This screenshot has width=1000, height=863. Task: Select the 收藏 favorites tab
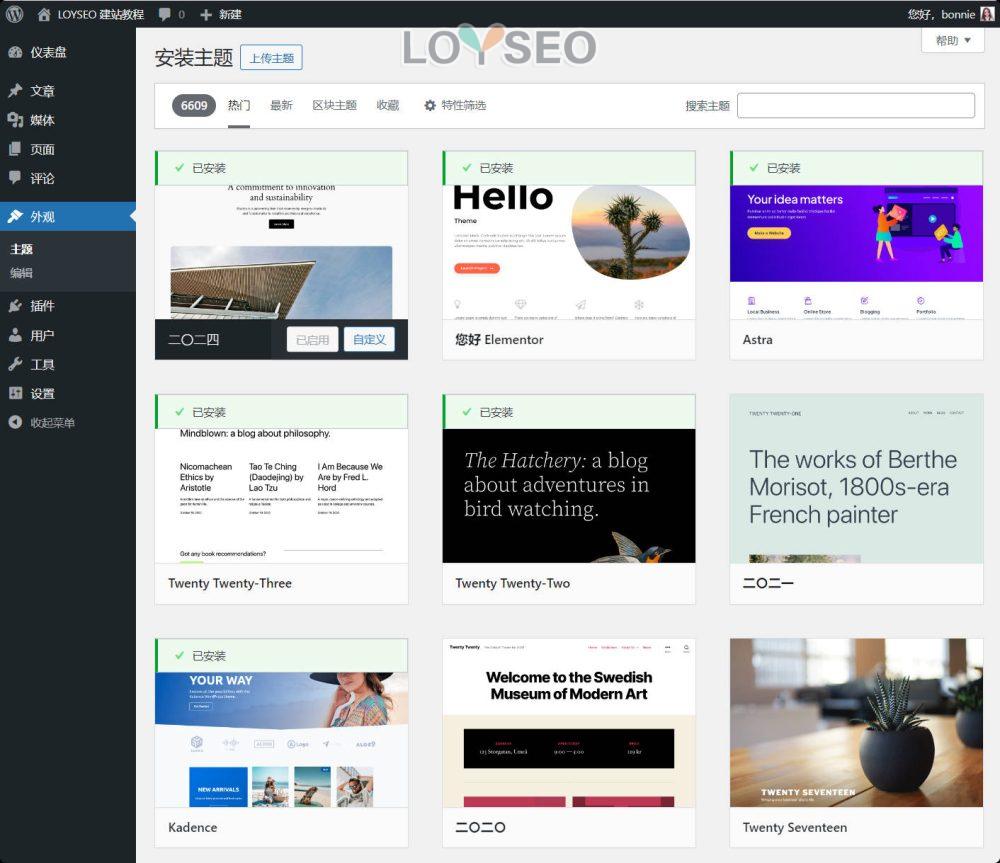(387, 105)
